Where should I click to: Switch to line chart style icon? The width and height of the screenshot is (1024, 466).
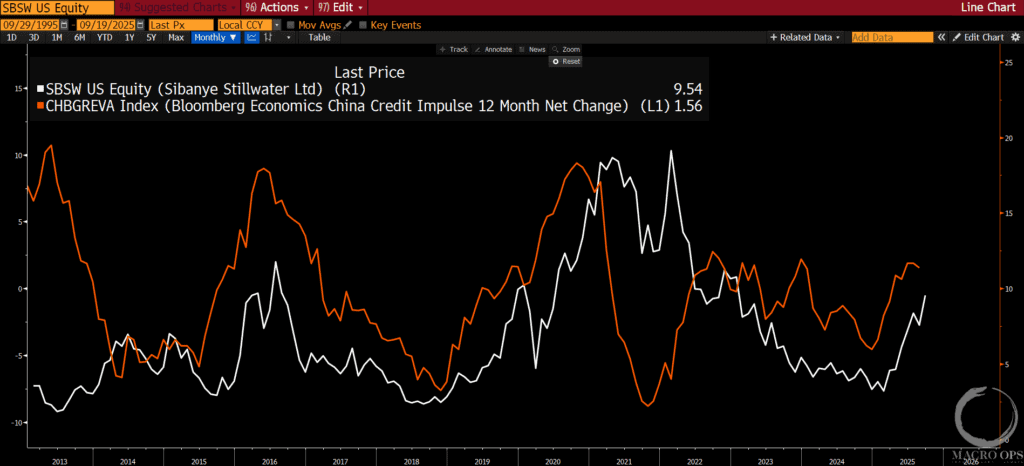pos(251,37)
